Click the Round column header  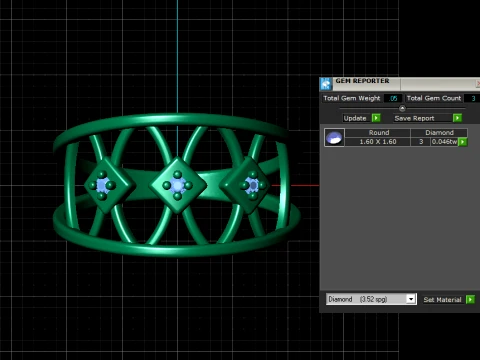[x=378, y=133]
